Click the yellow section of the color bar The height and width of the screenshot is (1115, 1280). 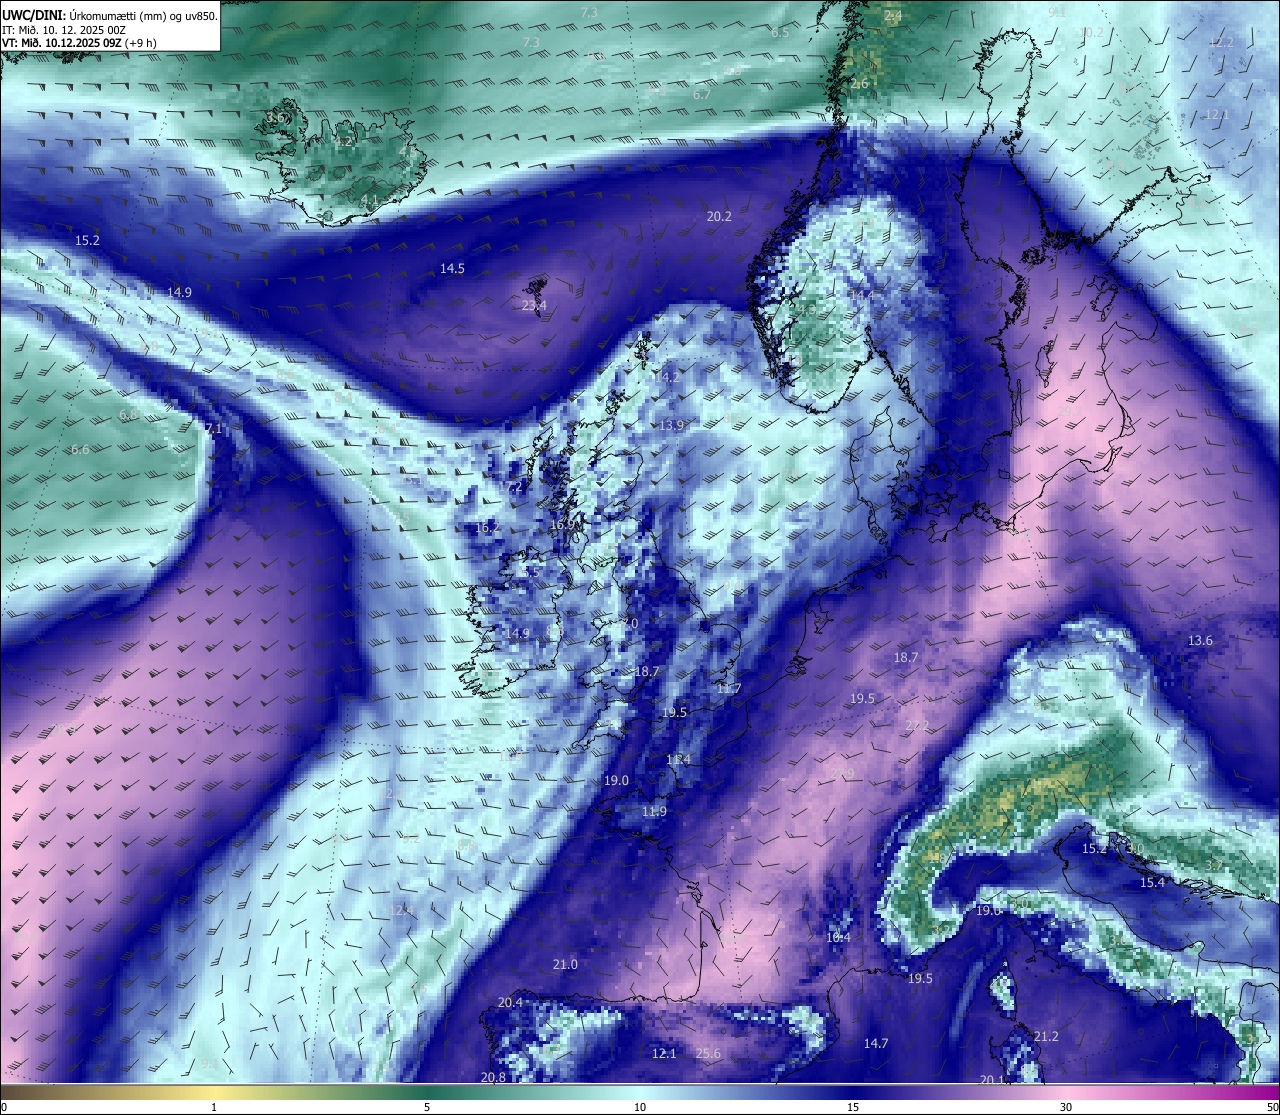[x=214, y=1091]
